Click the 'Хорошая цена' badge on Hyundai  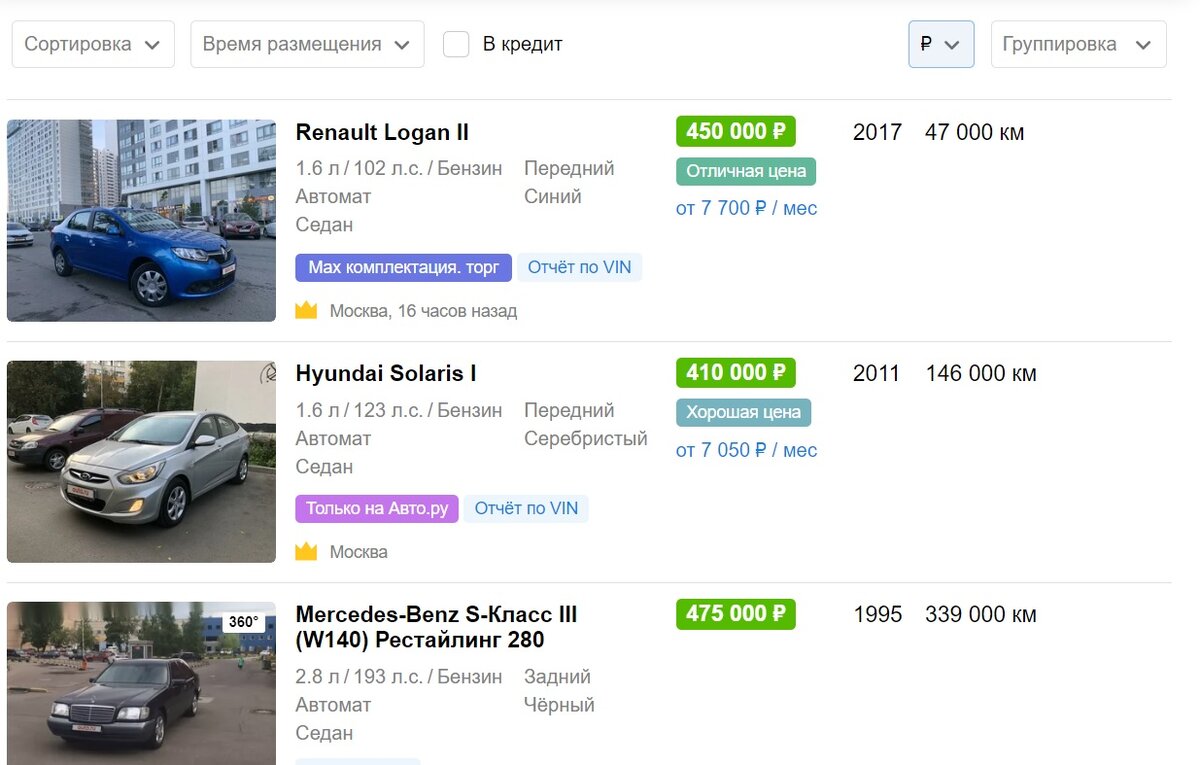tap(744, 412)
